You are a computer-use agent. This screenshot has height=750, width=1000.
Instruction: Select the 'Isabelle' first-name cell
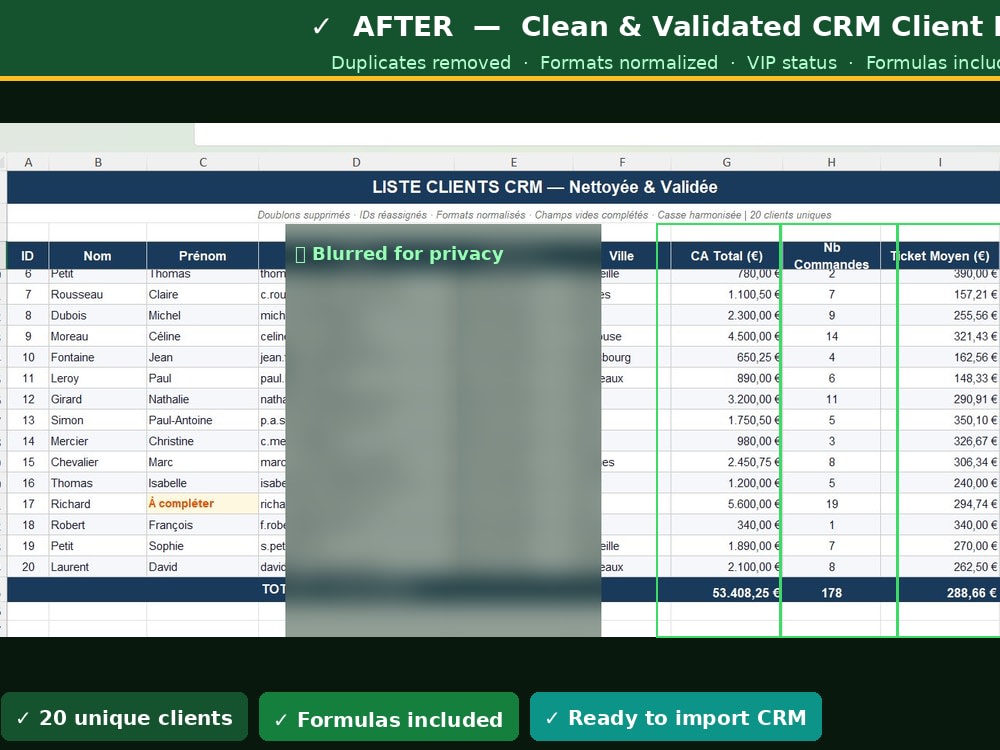point(203,483)
